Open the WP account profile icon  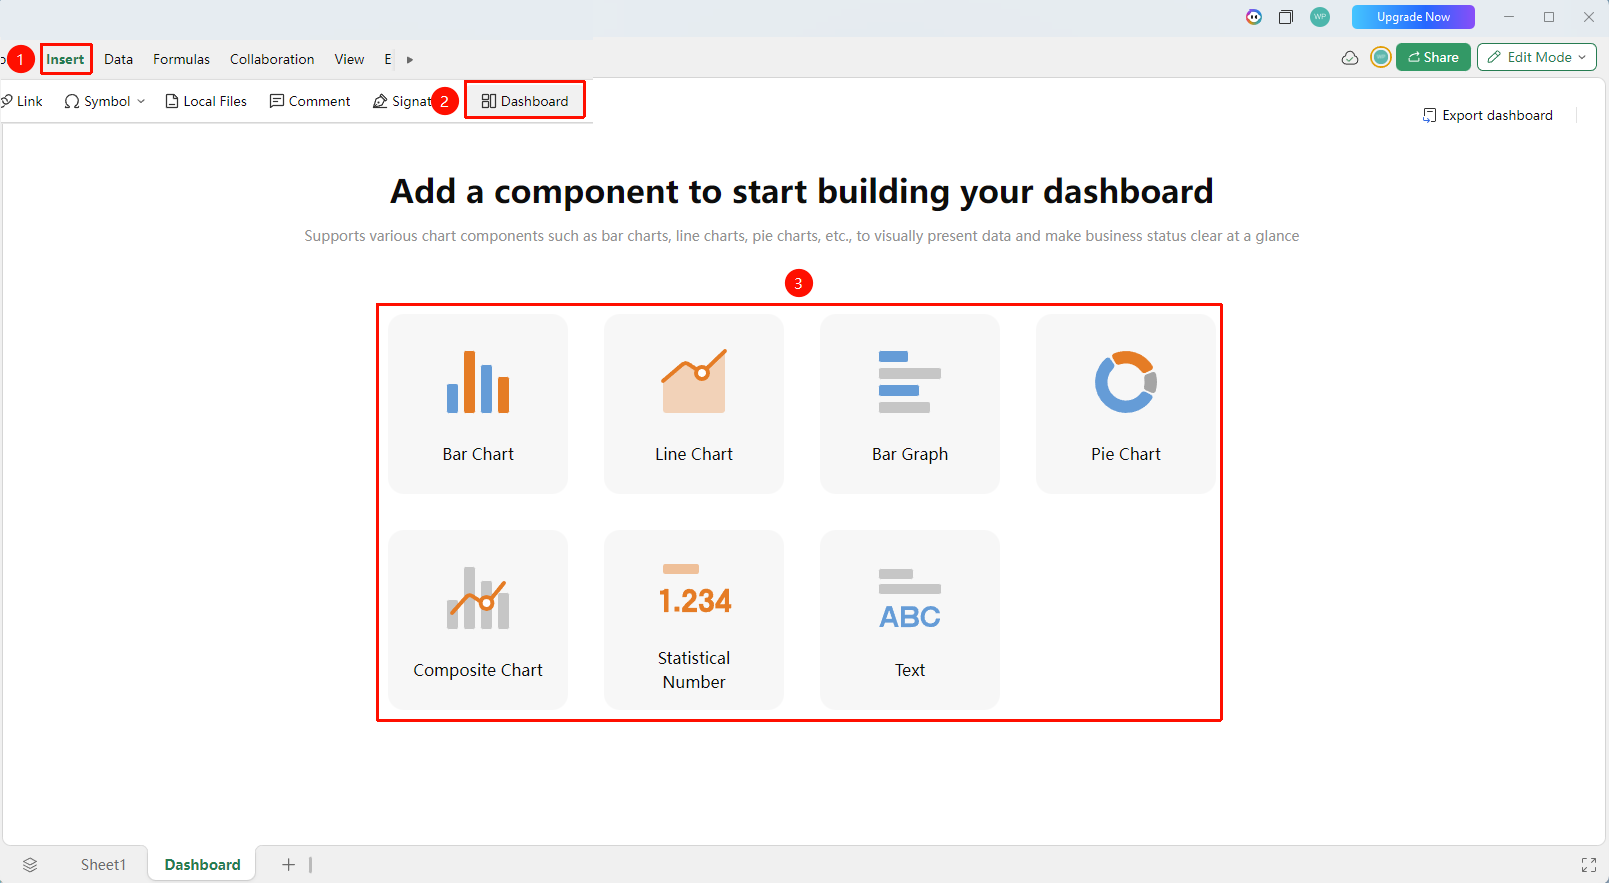(x=1320, y=17)
